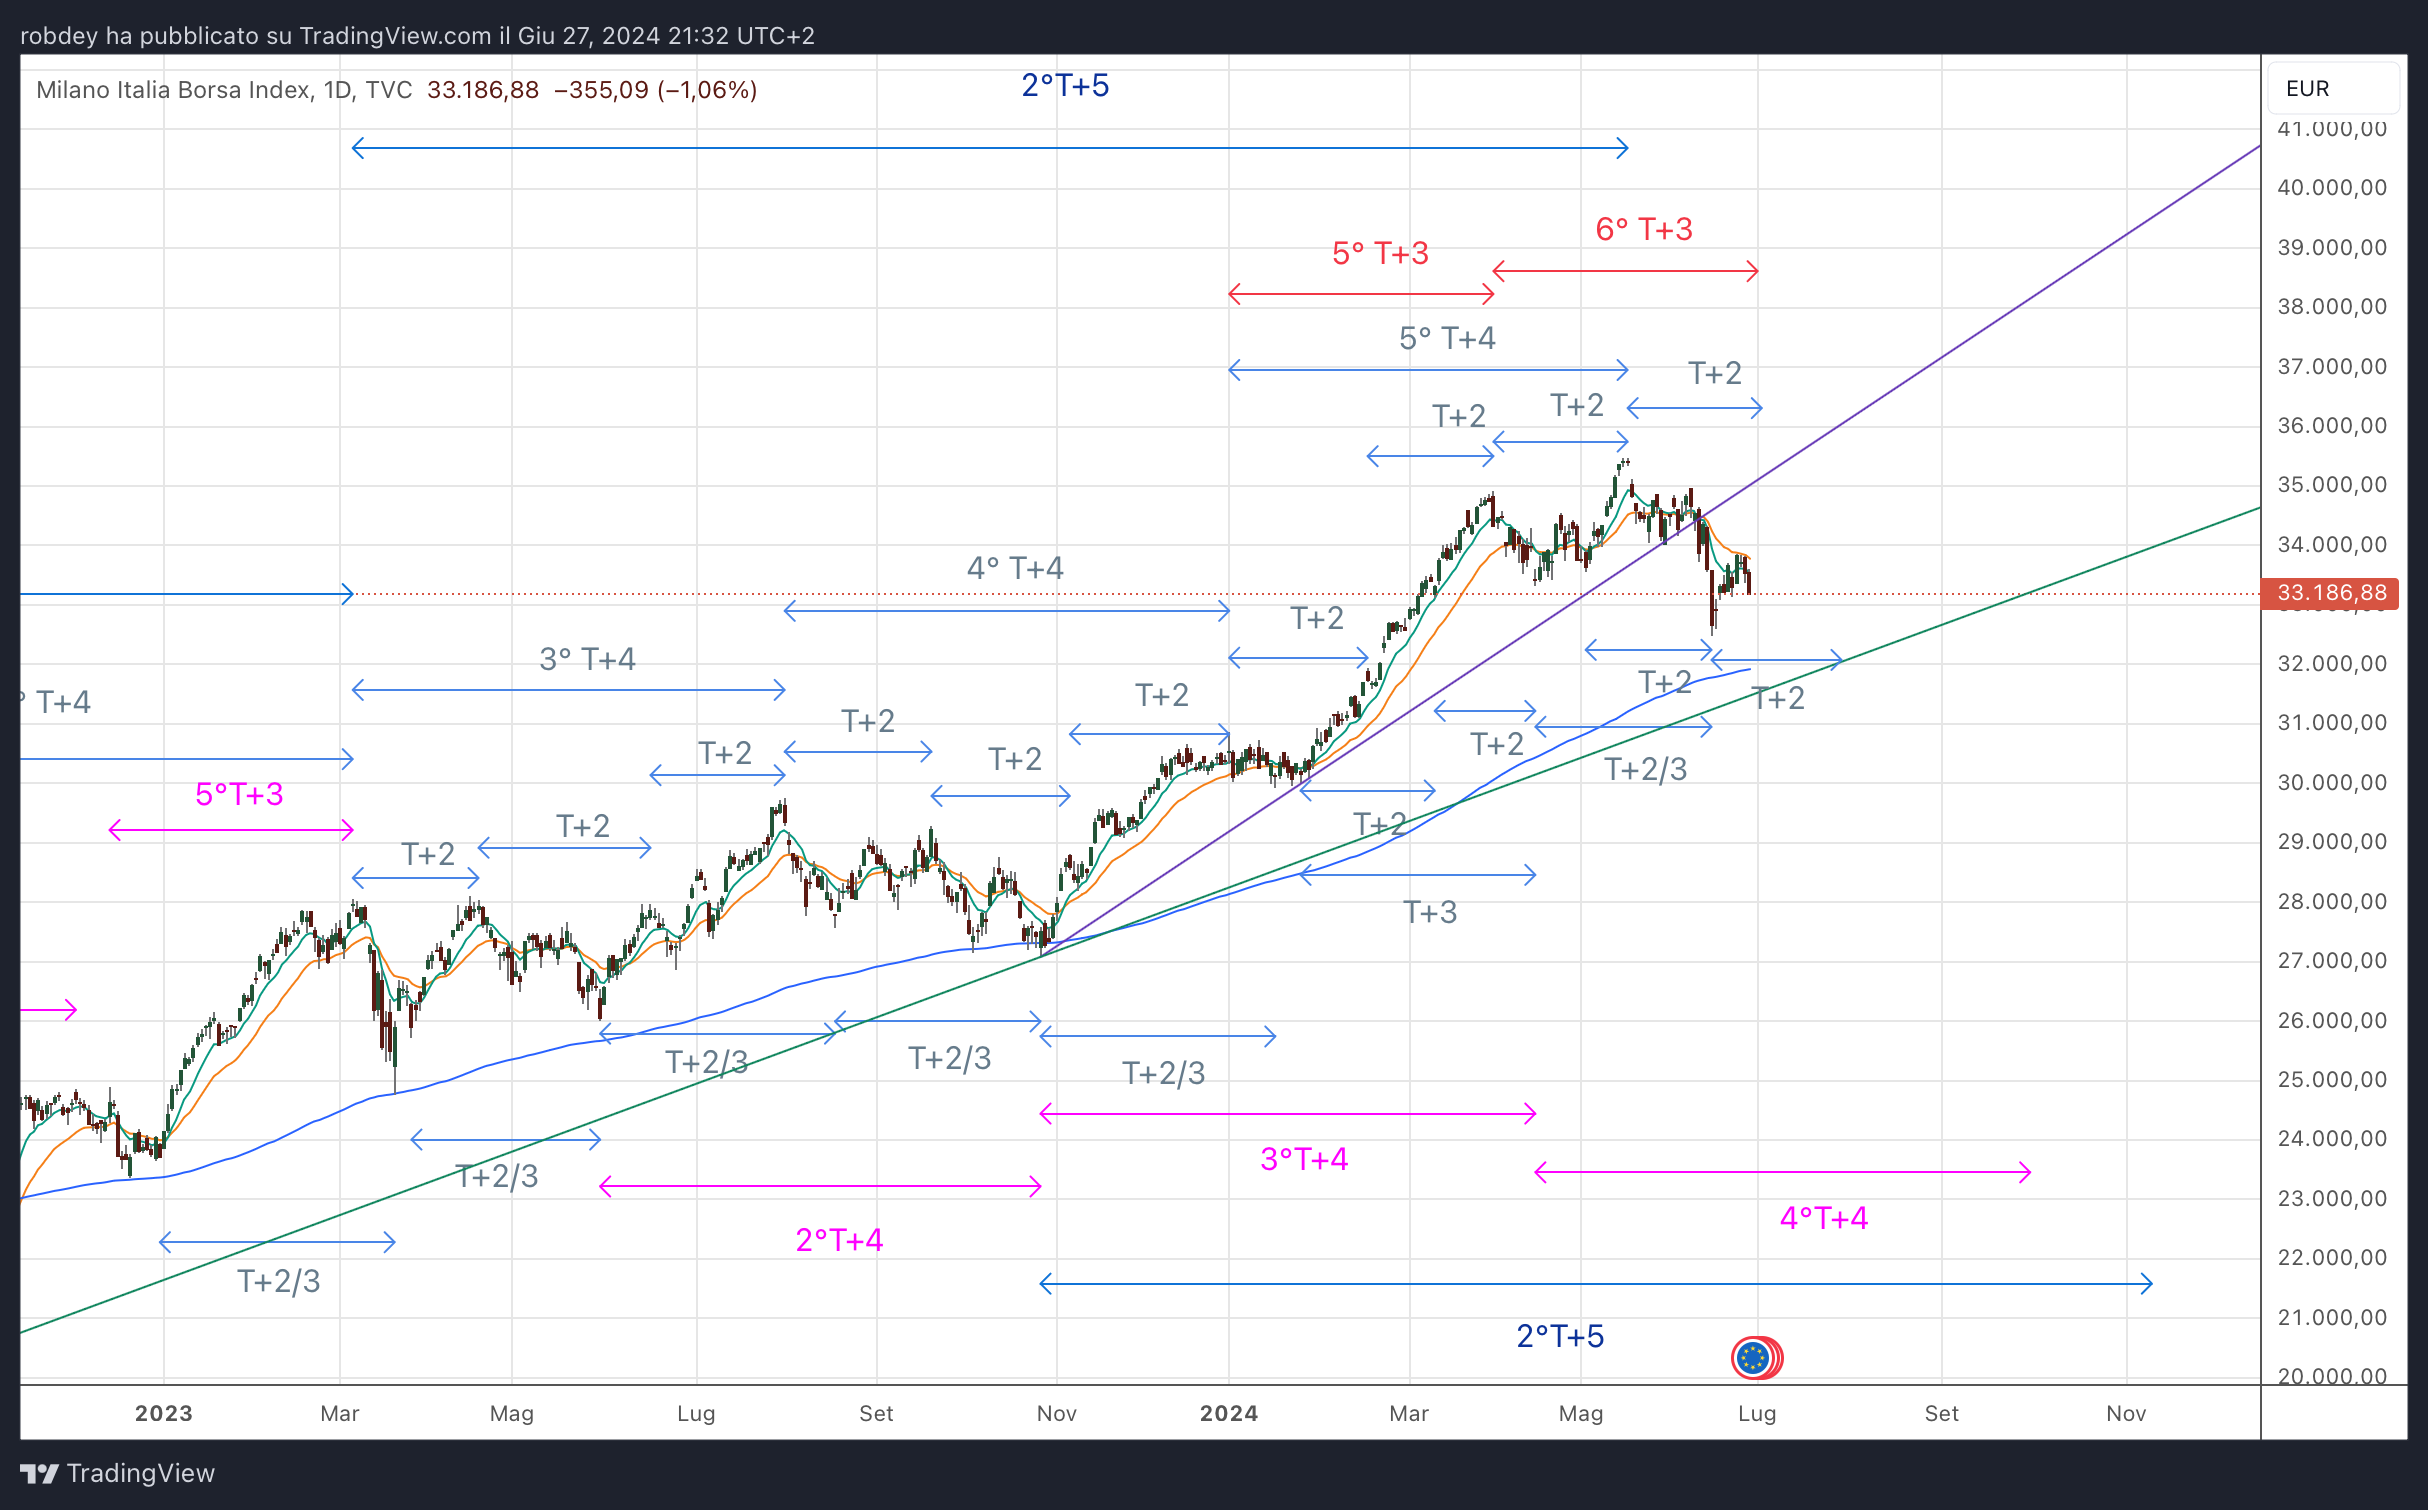This screenshot has width=2428, height=1510.
Task: Click the T+2/3 label above 22.000,00
Action: point(279,1282)
